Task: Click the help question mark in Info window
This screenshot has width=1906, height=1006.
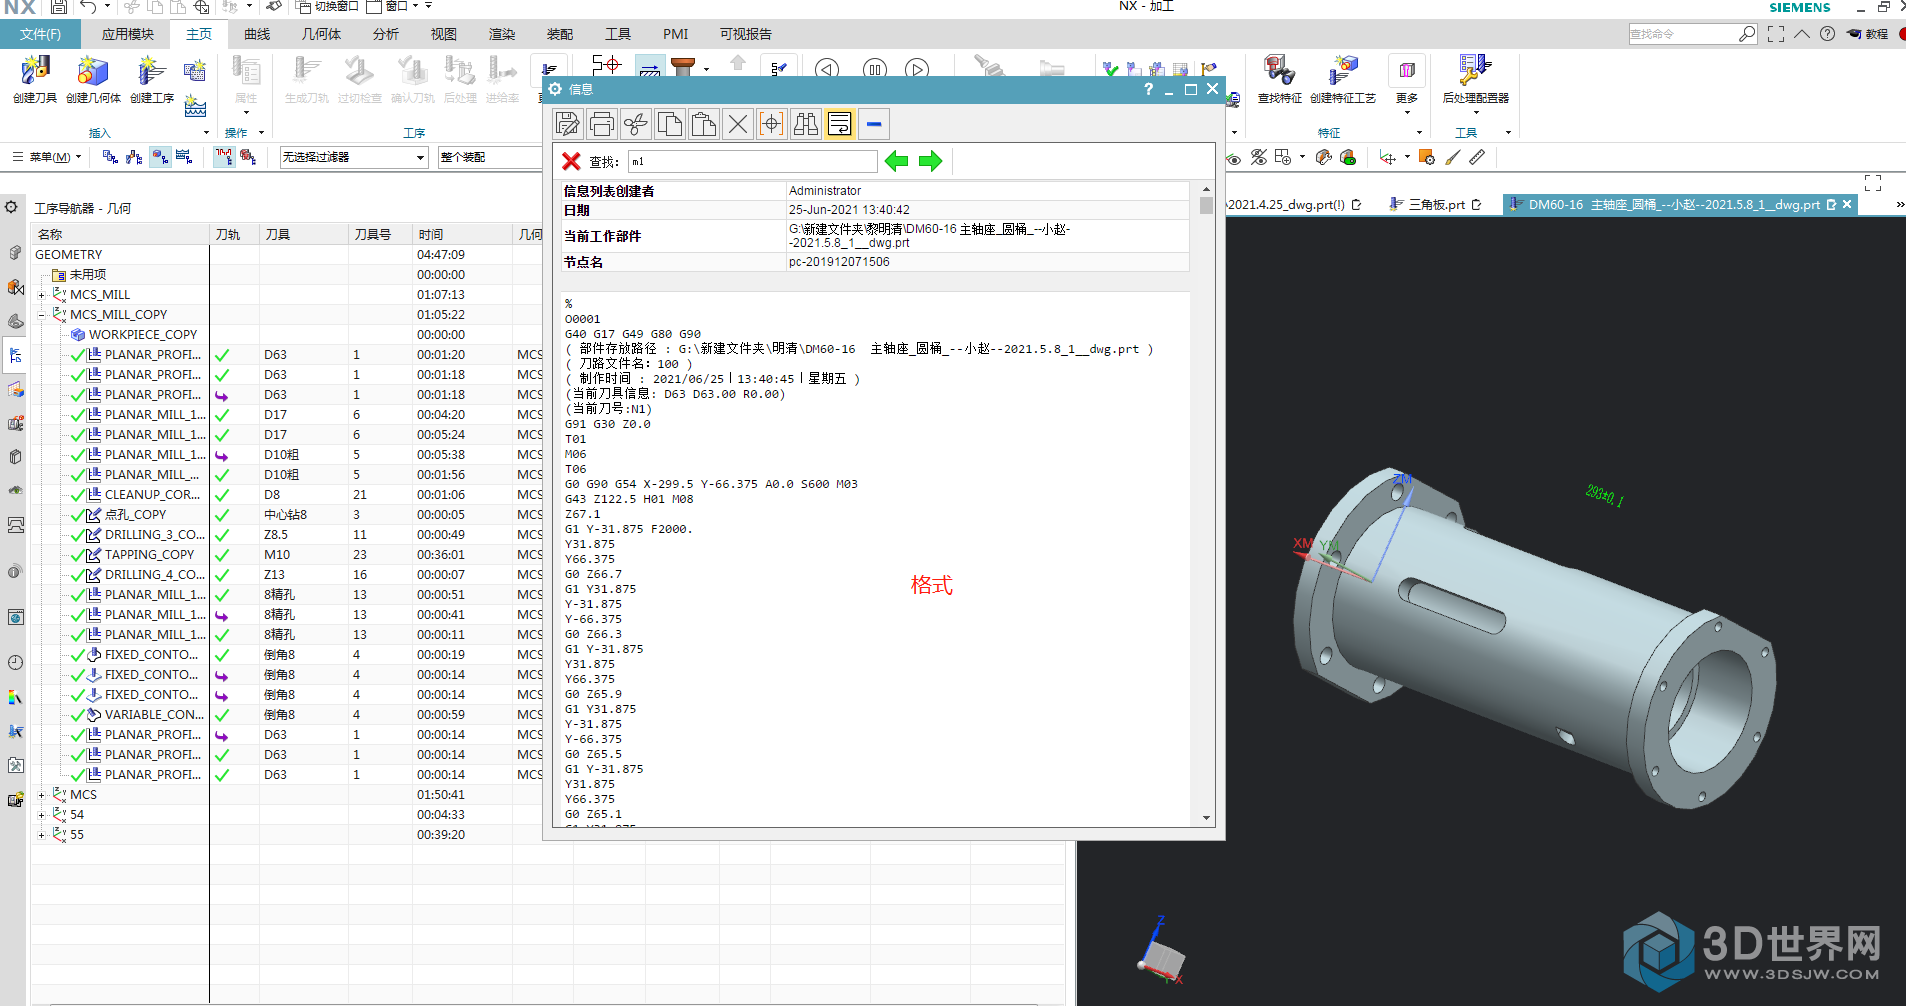Action: pyautogui.click(x=1148, y=89)
